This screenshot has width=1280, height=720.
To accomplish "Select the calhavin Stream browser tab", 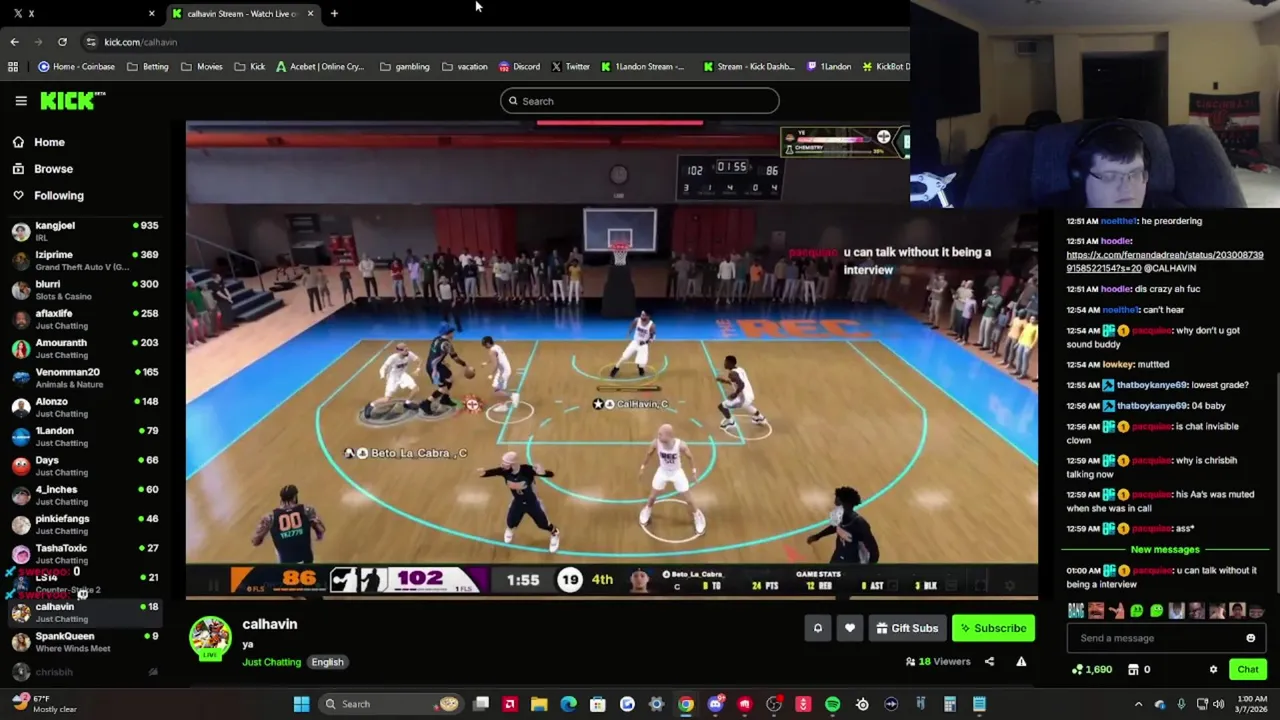I will tap(243, 13).
